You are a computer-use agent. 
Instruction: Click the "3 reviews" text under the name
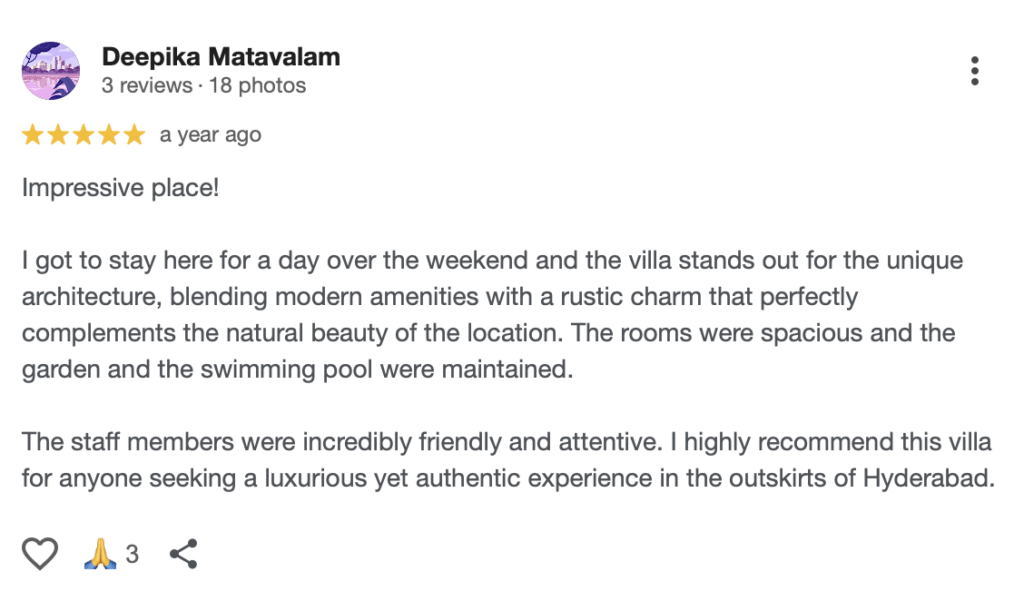pyautogui.click(x=147, y=86)
